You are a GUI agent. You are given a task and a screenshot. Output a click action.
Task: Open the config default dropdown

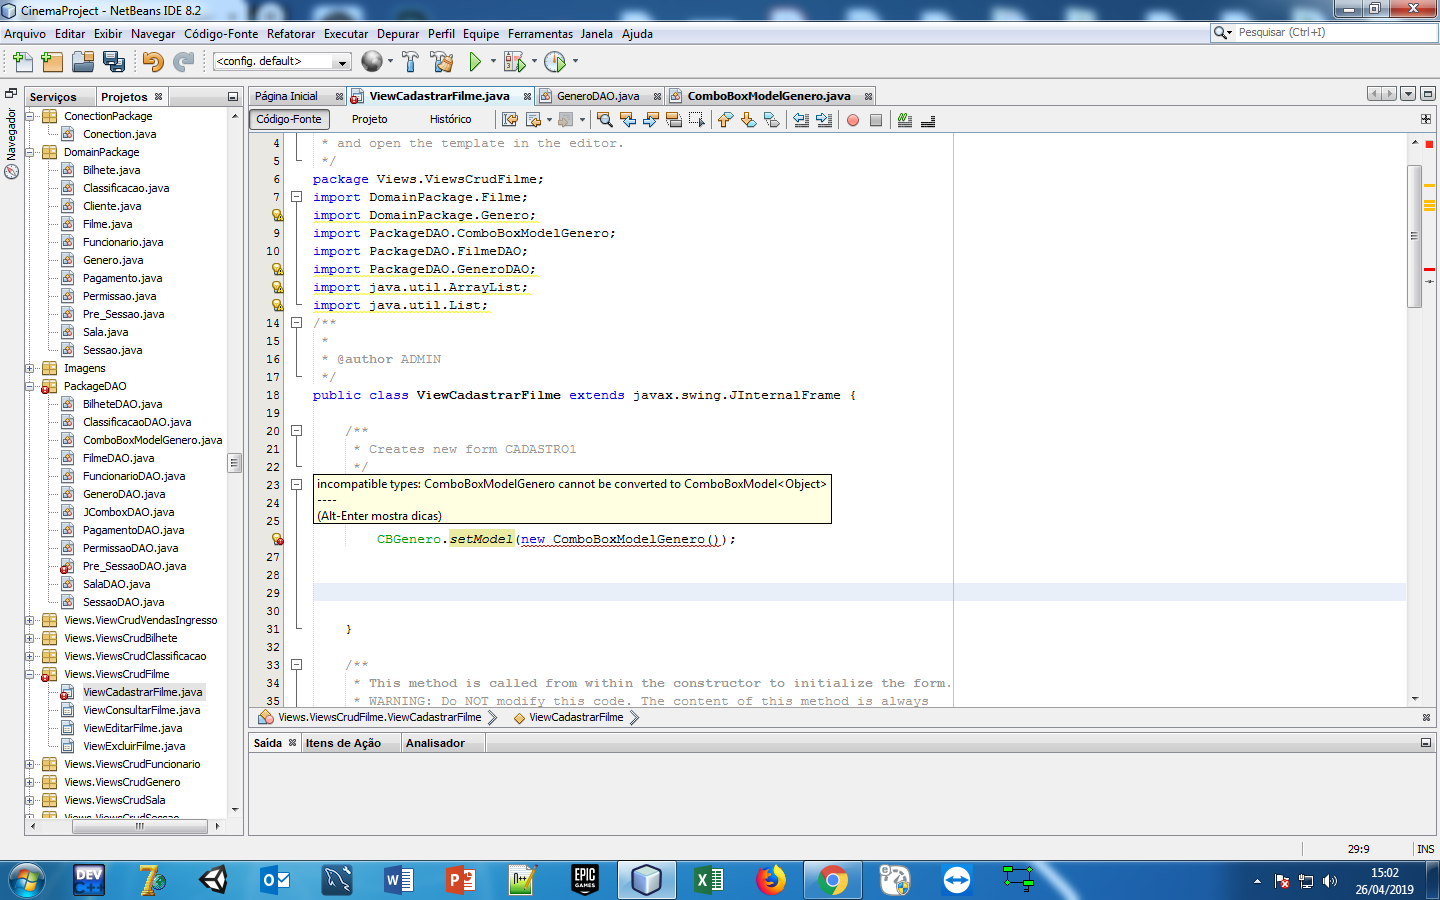[343, 61]
